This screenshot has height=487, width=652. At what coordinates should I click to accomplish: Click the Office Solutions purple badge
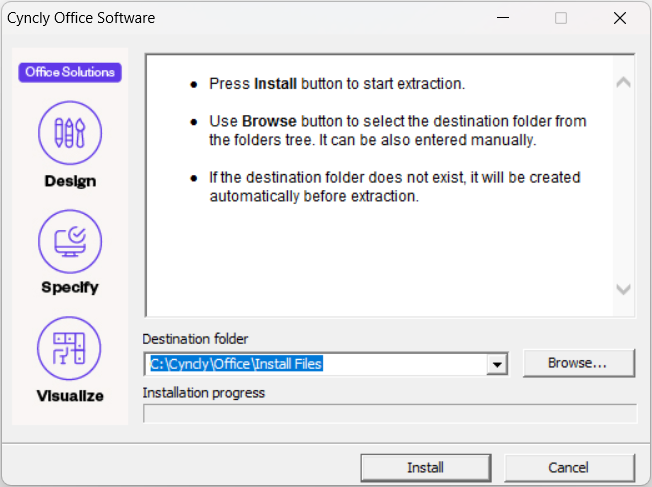[70, 72]
